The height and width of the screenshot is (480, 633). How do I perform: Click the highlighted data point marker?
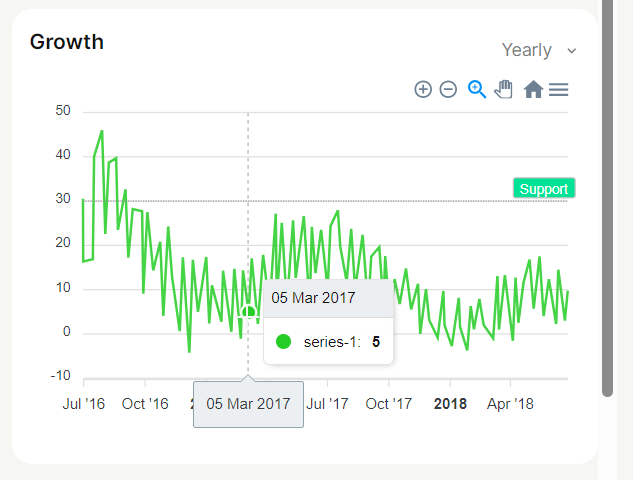(249, 312)
